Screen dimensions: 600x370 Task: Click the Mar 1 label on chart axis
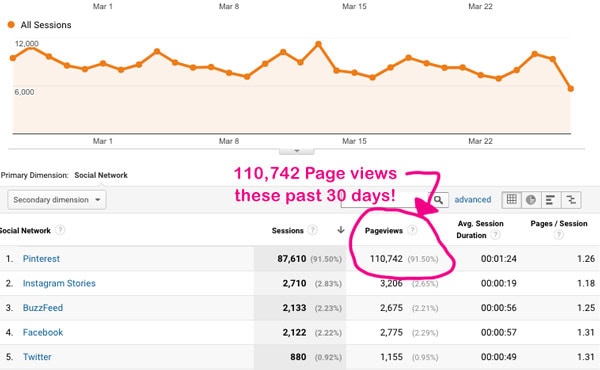[103, 141]
